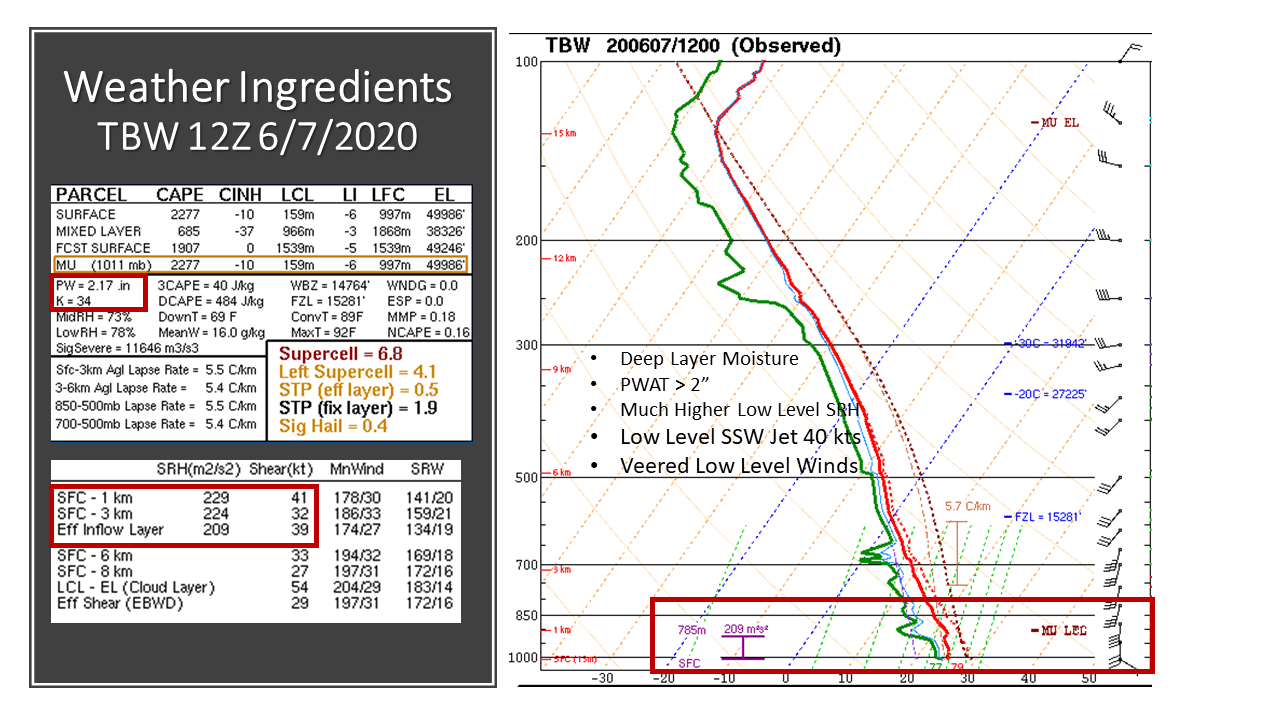Screen dimensions: 1280x720
Task: Select the "Low Level SSW Jet 40 kts" bullet
Action: 740,437
